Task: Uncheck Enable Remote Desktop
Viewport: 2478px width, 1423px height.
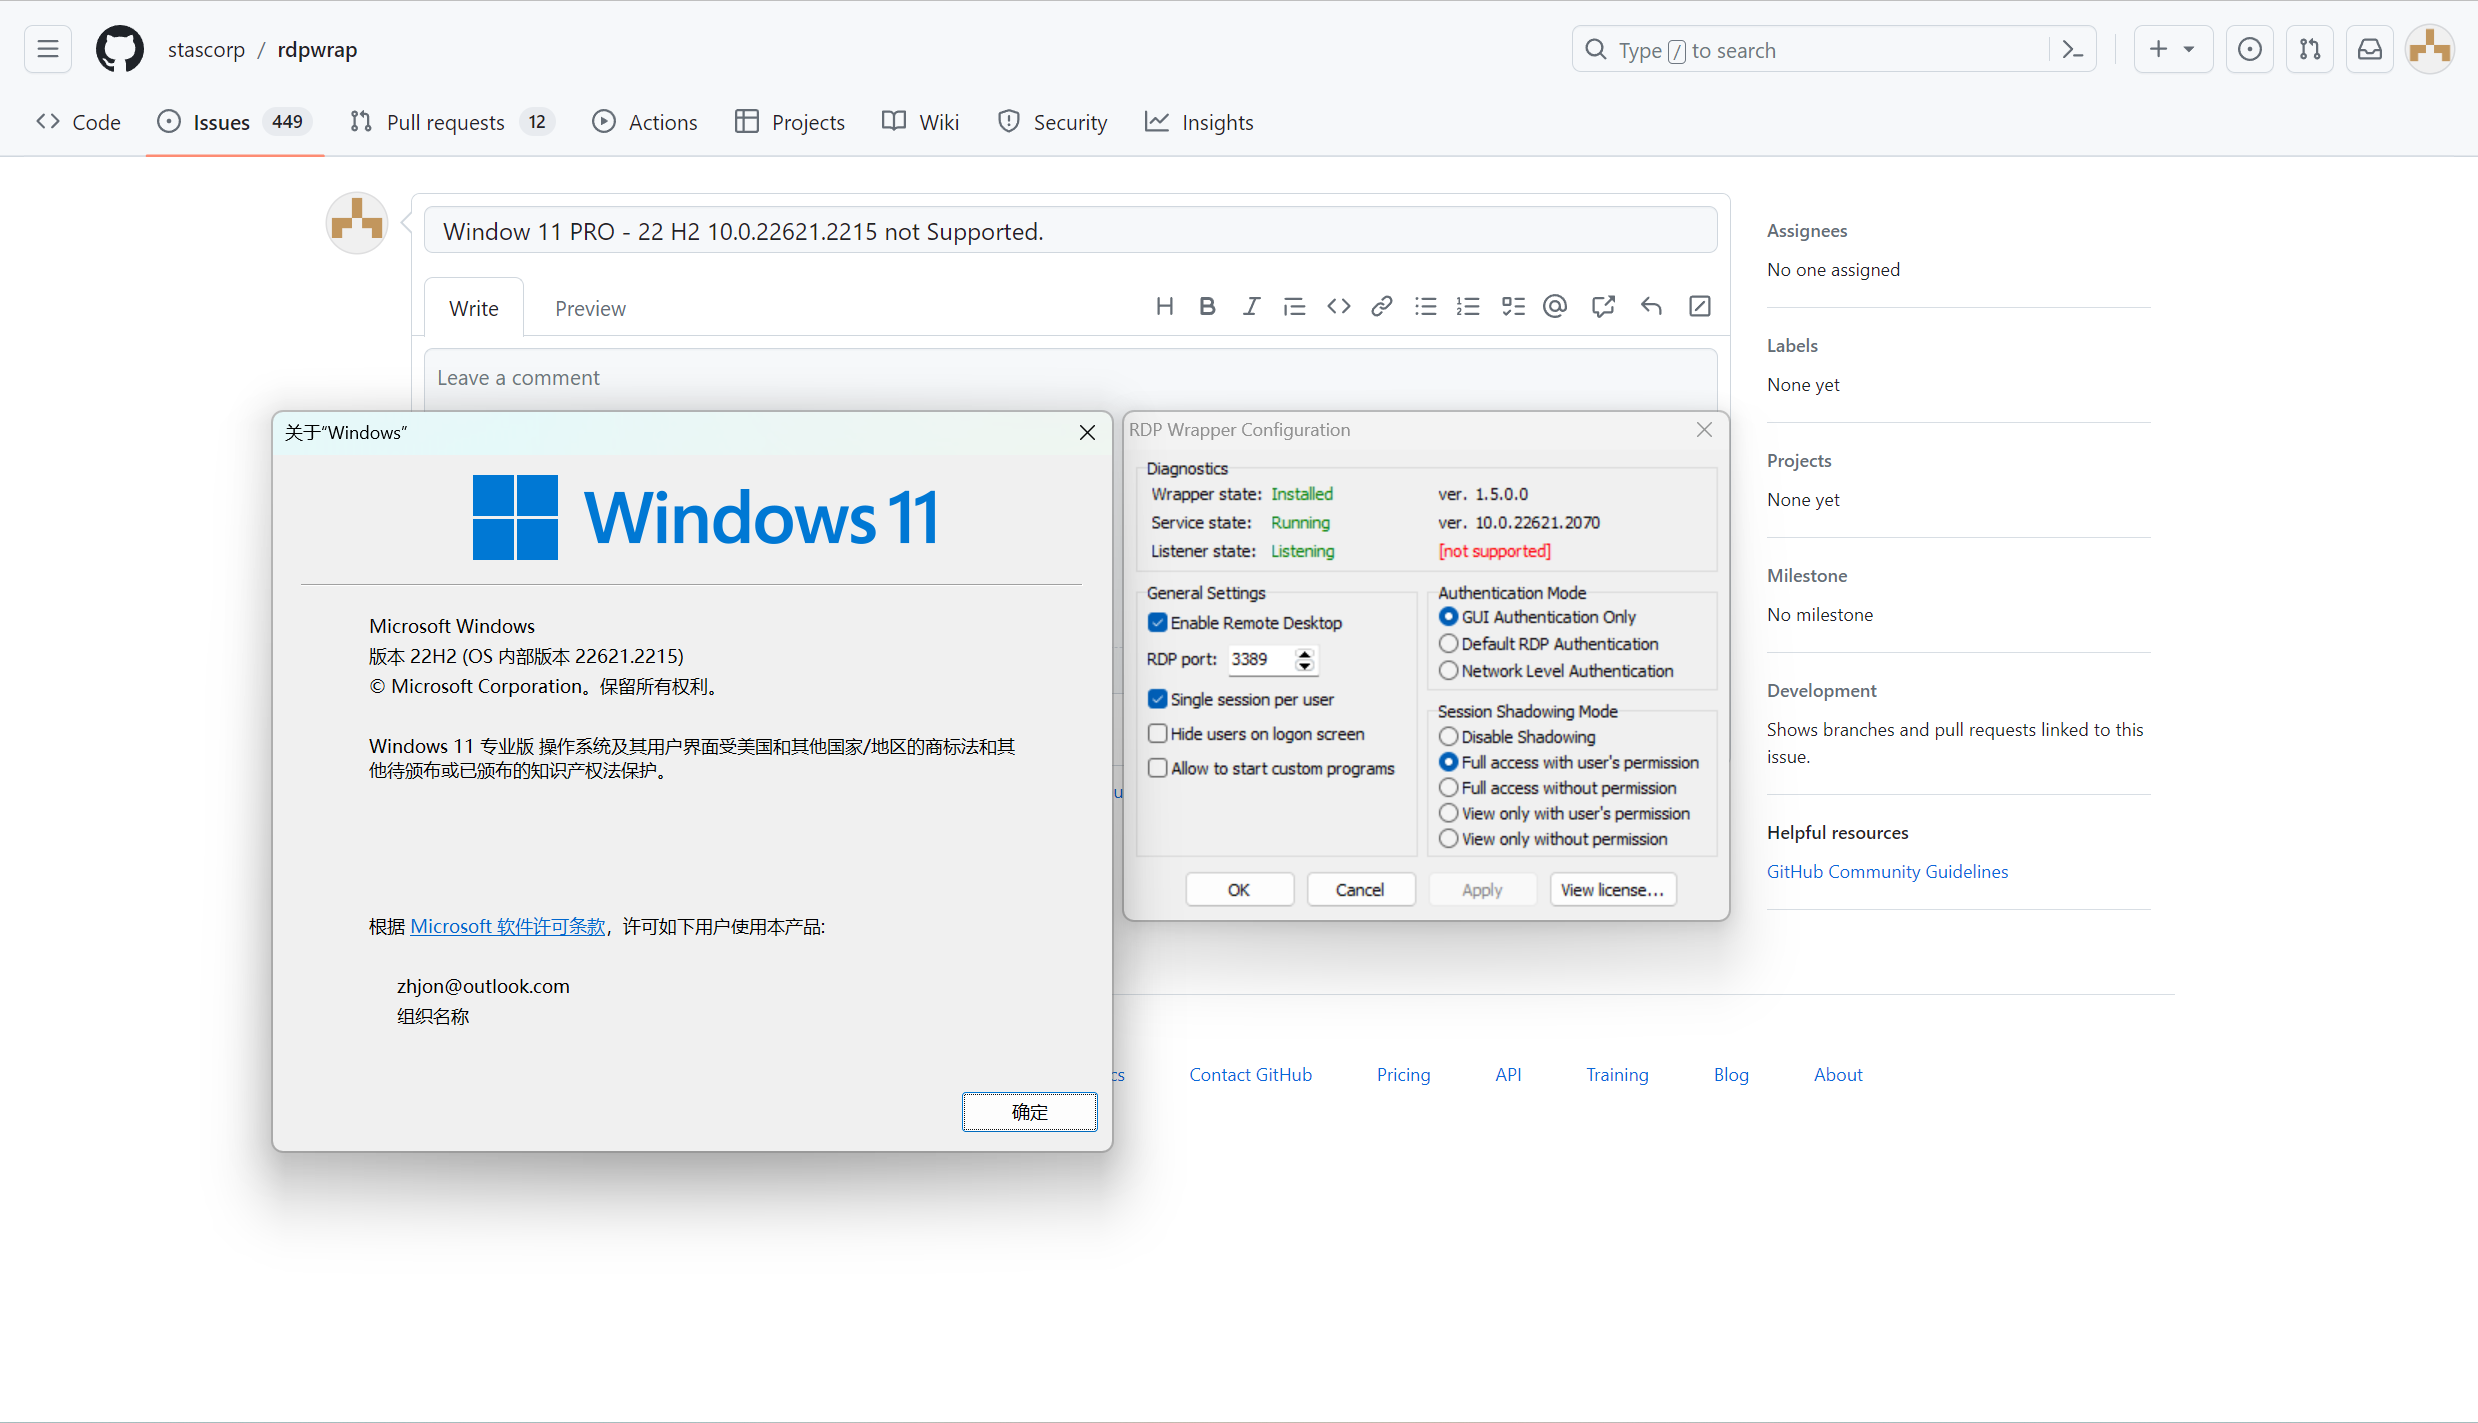Action: point(1158,622)
